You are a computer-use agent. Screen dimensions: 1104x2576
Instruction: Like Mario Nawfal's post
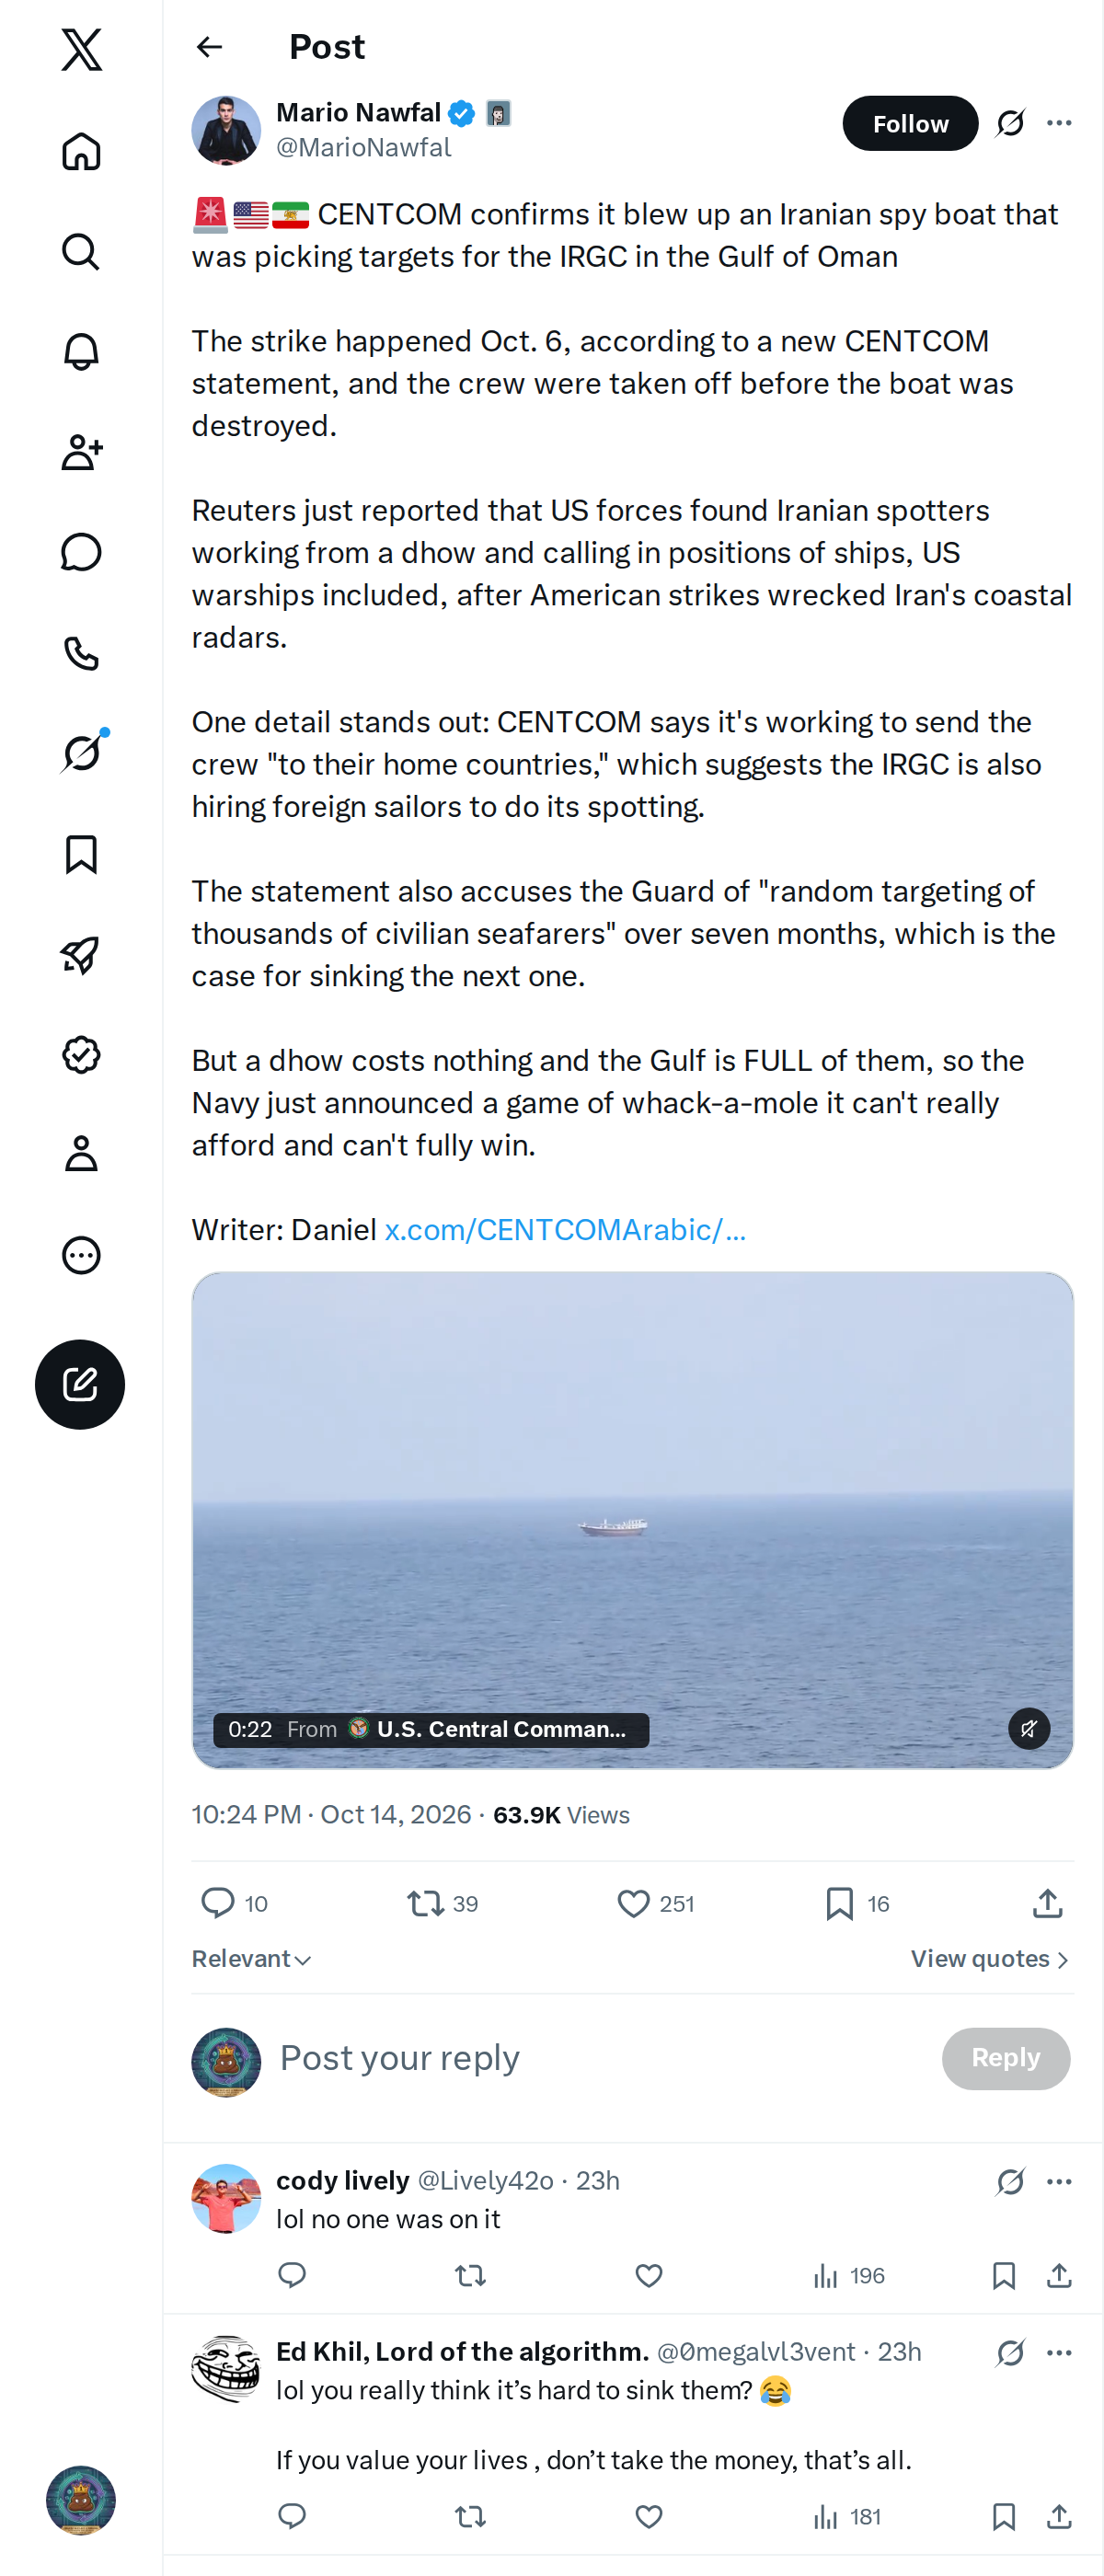pos(633,1903)
